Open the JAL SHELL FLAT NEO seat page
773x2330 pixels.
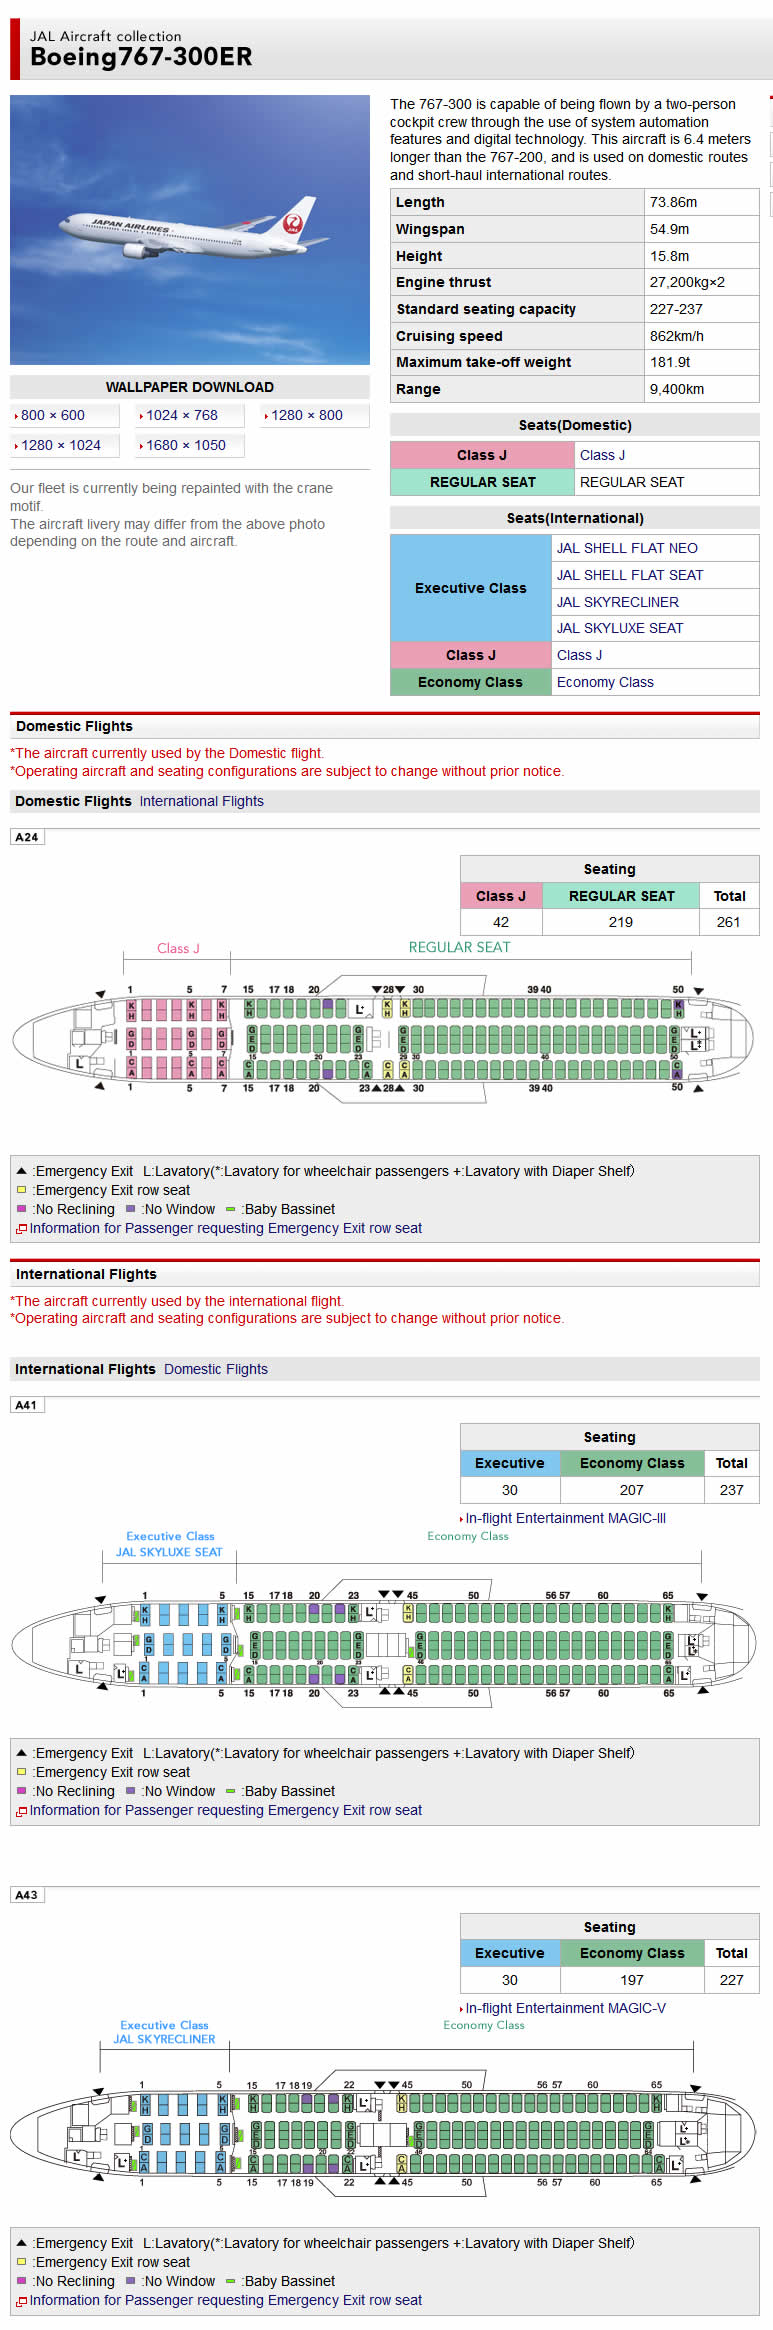point(627,548)
